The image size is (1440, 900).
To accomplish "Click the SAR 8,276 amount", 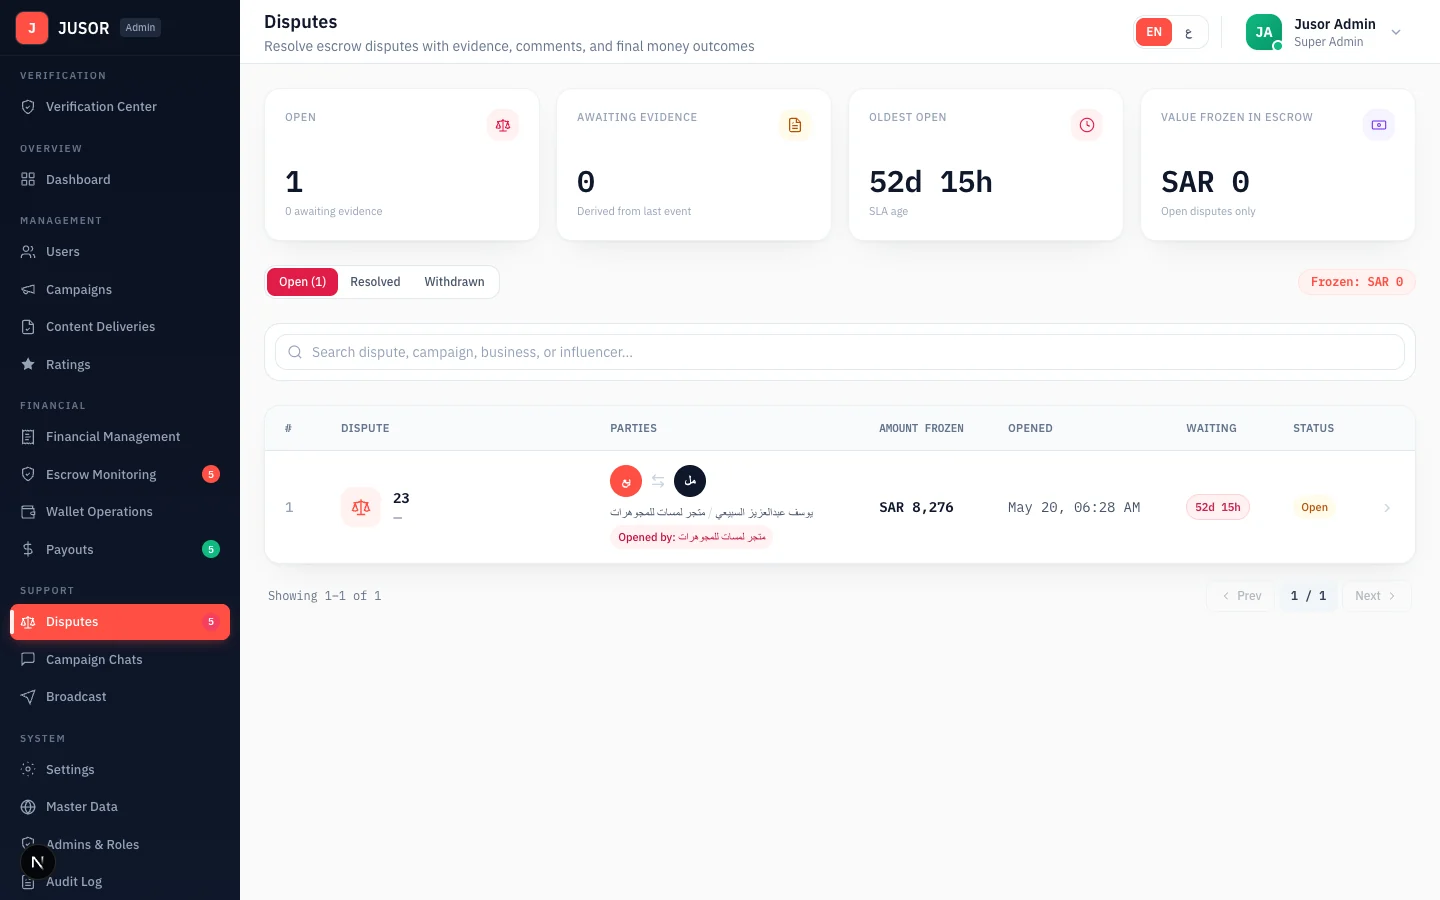I will point(916,508).
